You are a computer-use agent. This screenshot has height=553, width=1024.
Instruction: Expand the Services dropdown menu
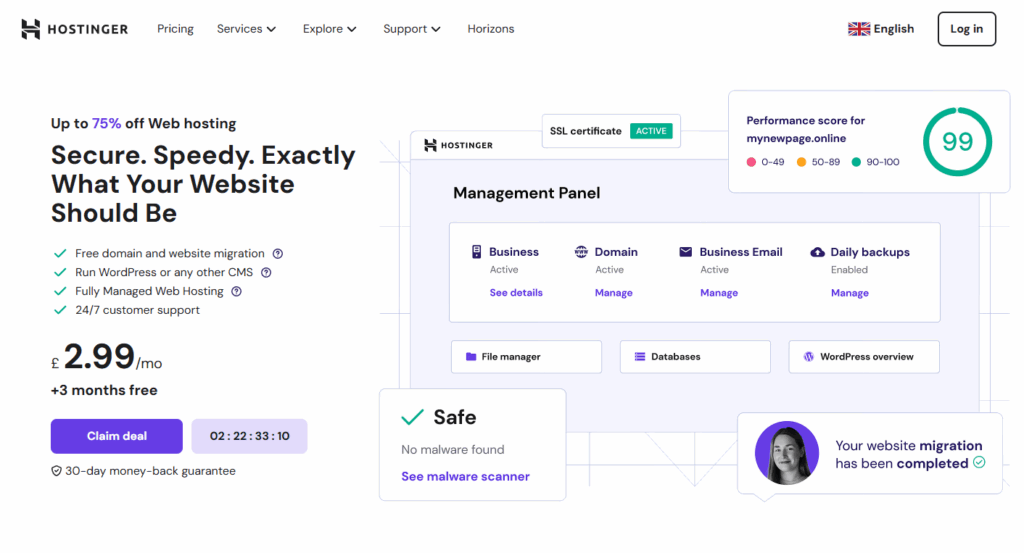pos(246,29)
